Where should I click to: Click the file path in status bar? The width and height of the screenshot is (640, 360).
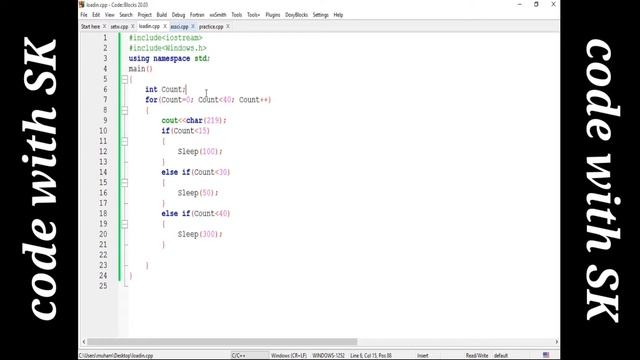tap(116, 356)
